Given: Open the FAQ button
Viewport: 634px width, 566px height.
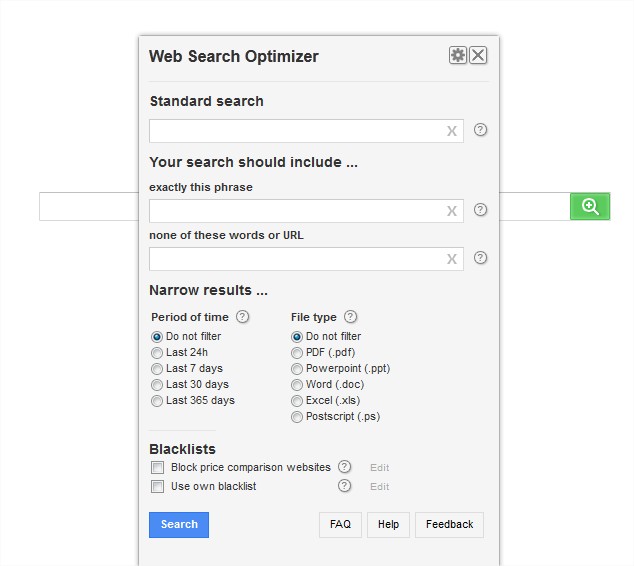Looking at the screenshot, I should point(340,525).
